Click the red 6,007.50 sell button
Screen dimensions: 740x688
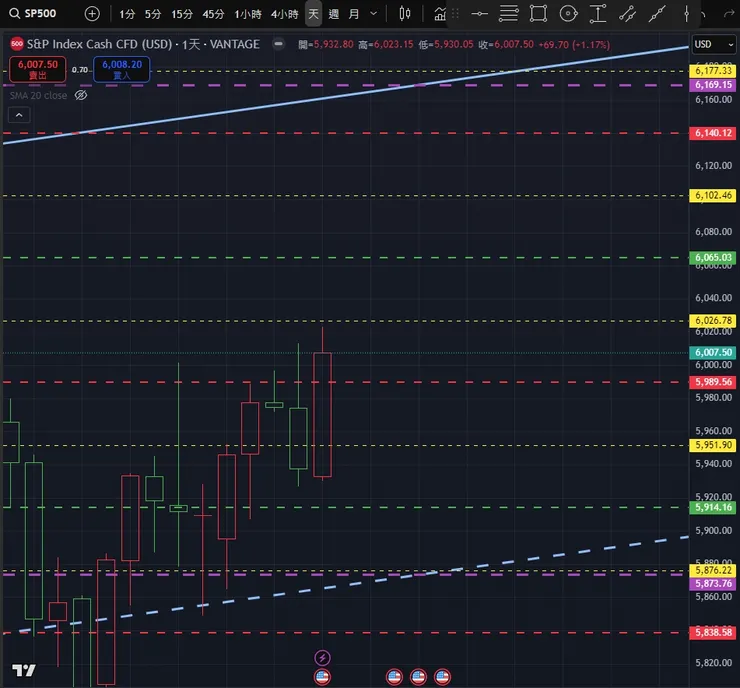(38, 69)
